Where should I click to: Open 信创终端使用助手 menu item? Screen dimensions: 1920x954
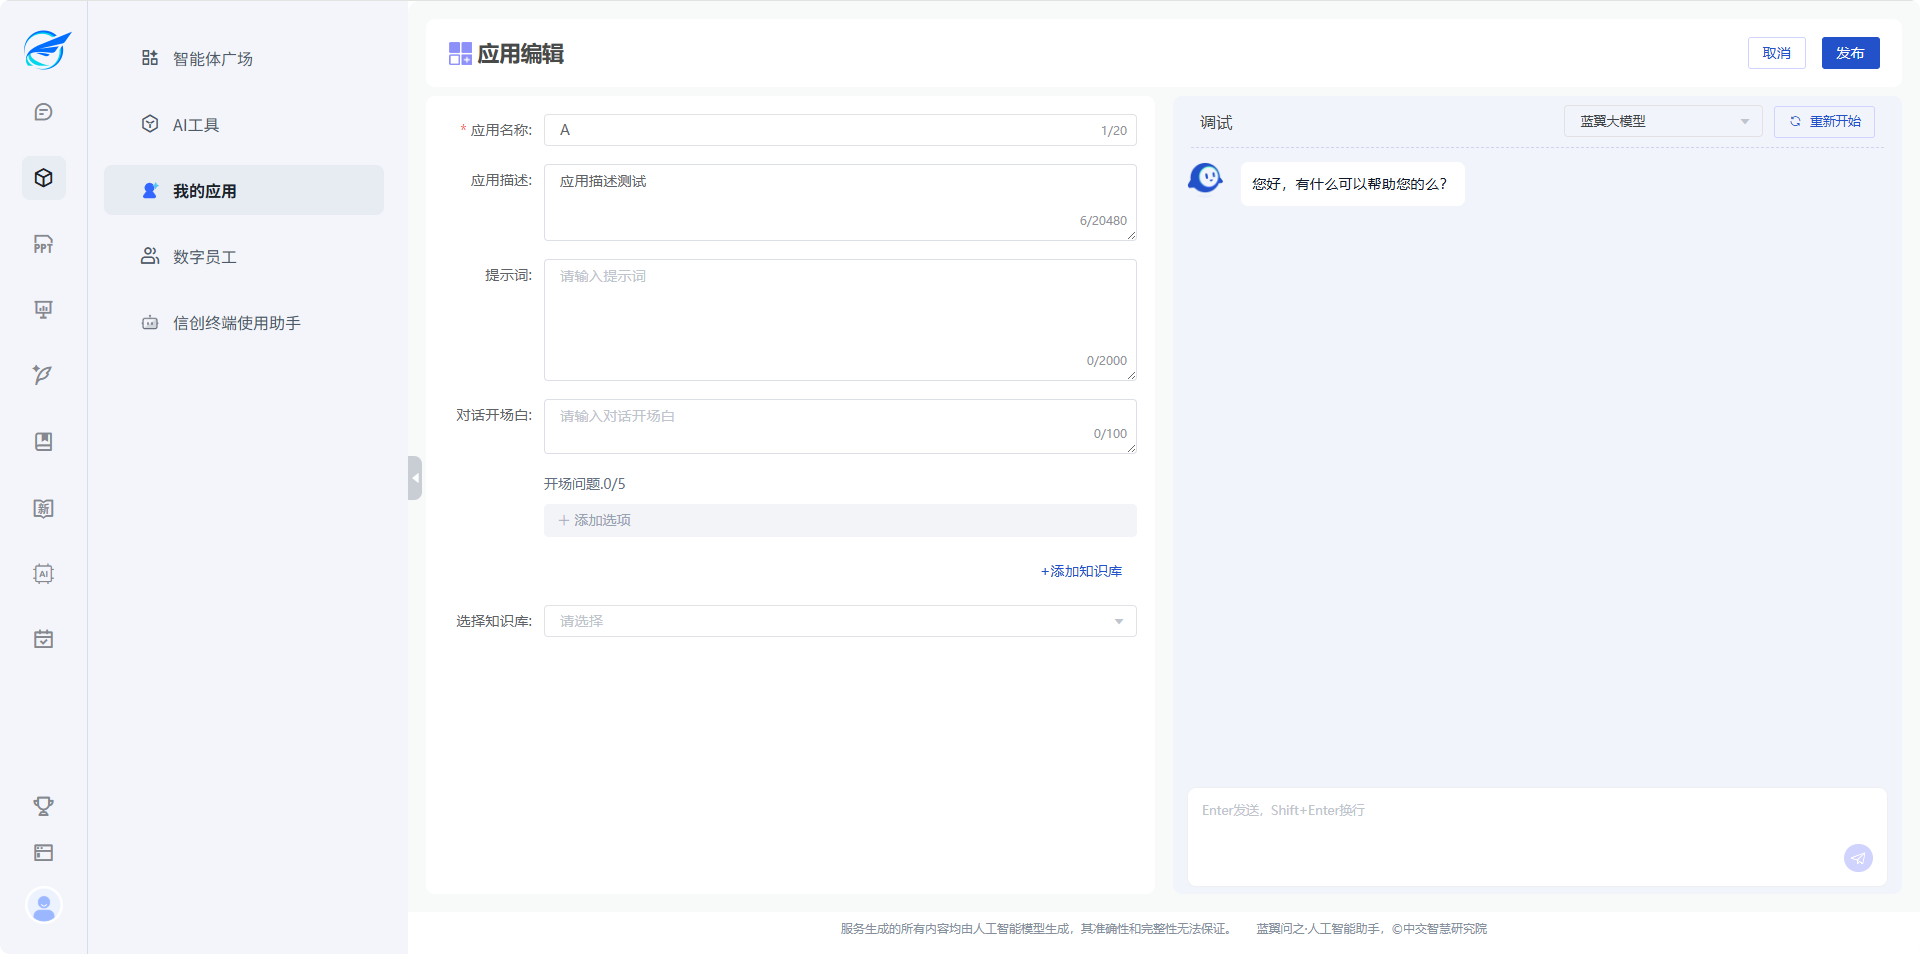[244, 322]
